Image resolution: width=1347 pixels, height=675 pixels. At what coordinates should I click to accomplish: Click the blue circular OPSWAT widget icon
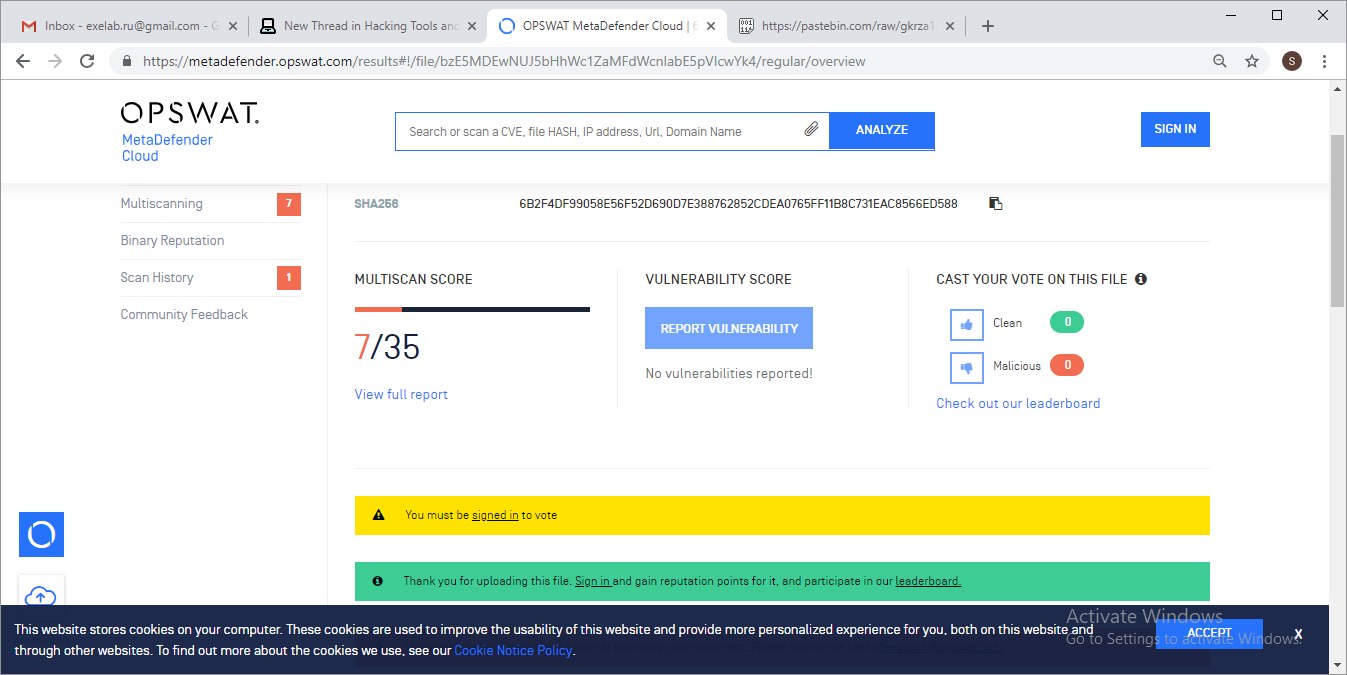pos(42,535)
